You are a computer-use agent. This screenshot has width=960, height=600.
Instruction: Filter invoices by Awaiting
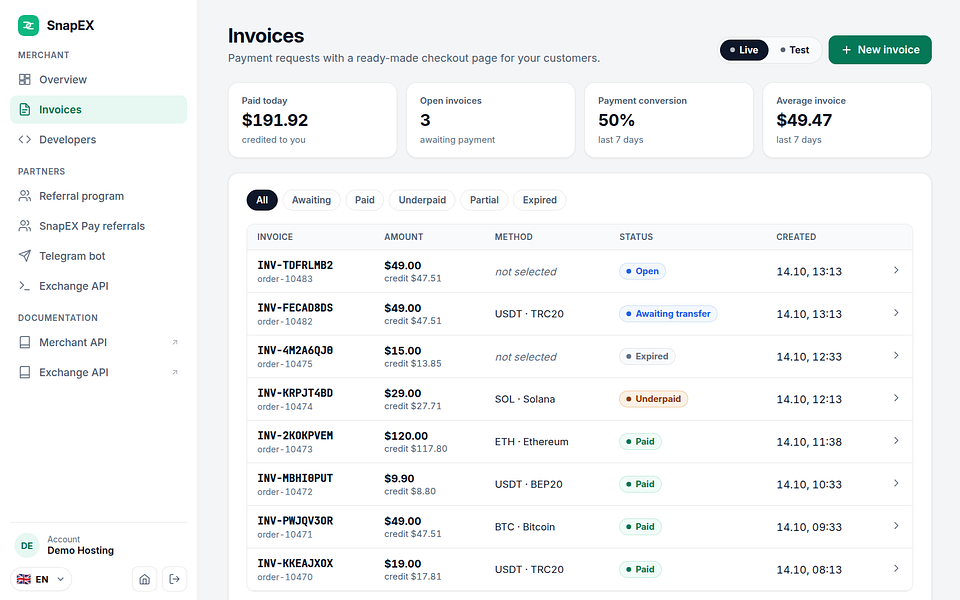(x=311, y=200)
